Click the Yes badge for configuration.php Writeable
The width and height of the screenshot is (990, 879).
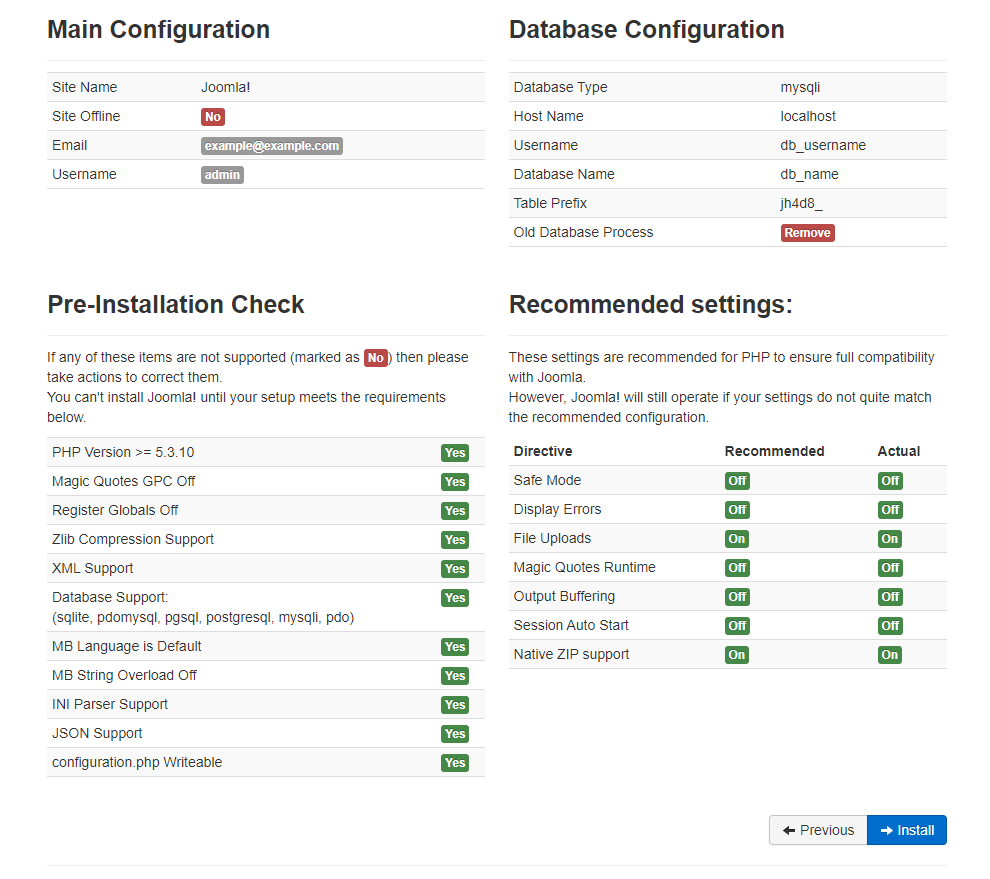[x=455, y=763]
